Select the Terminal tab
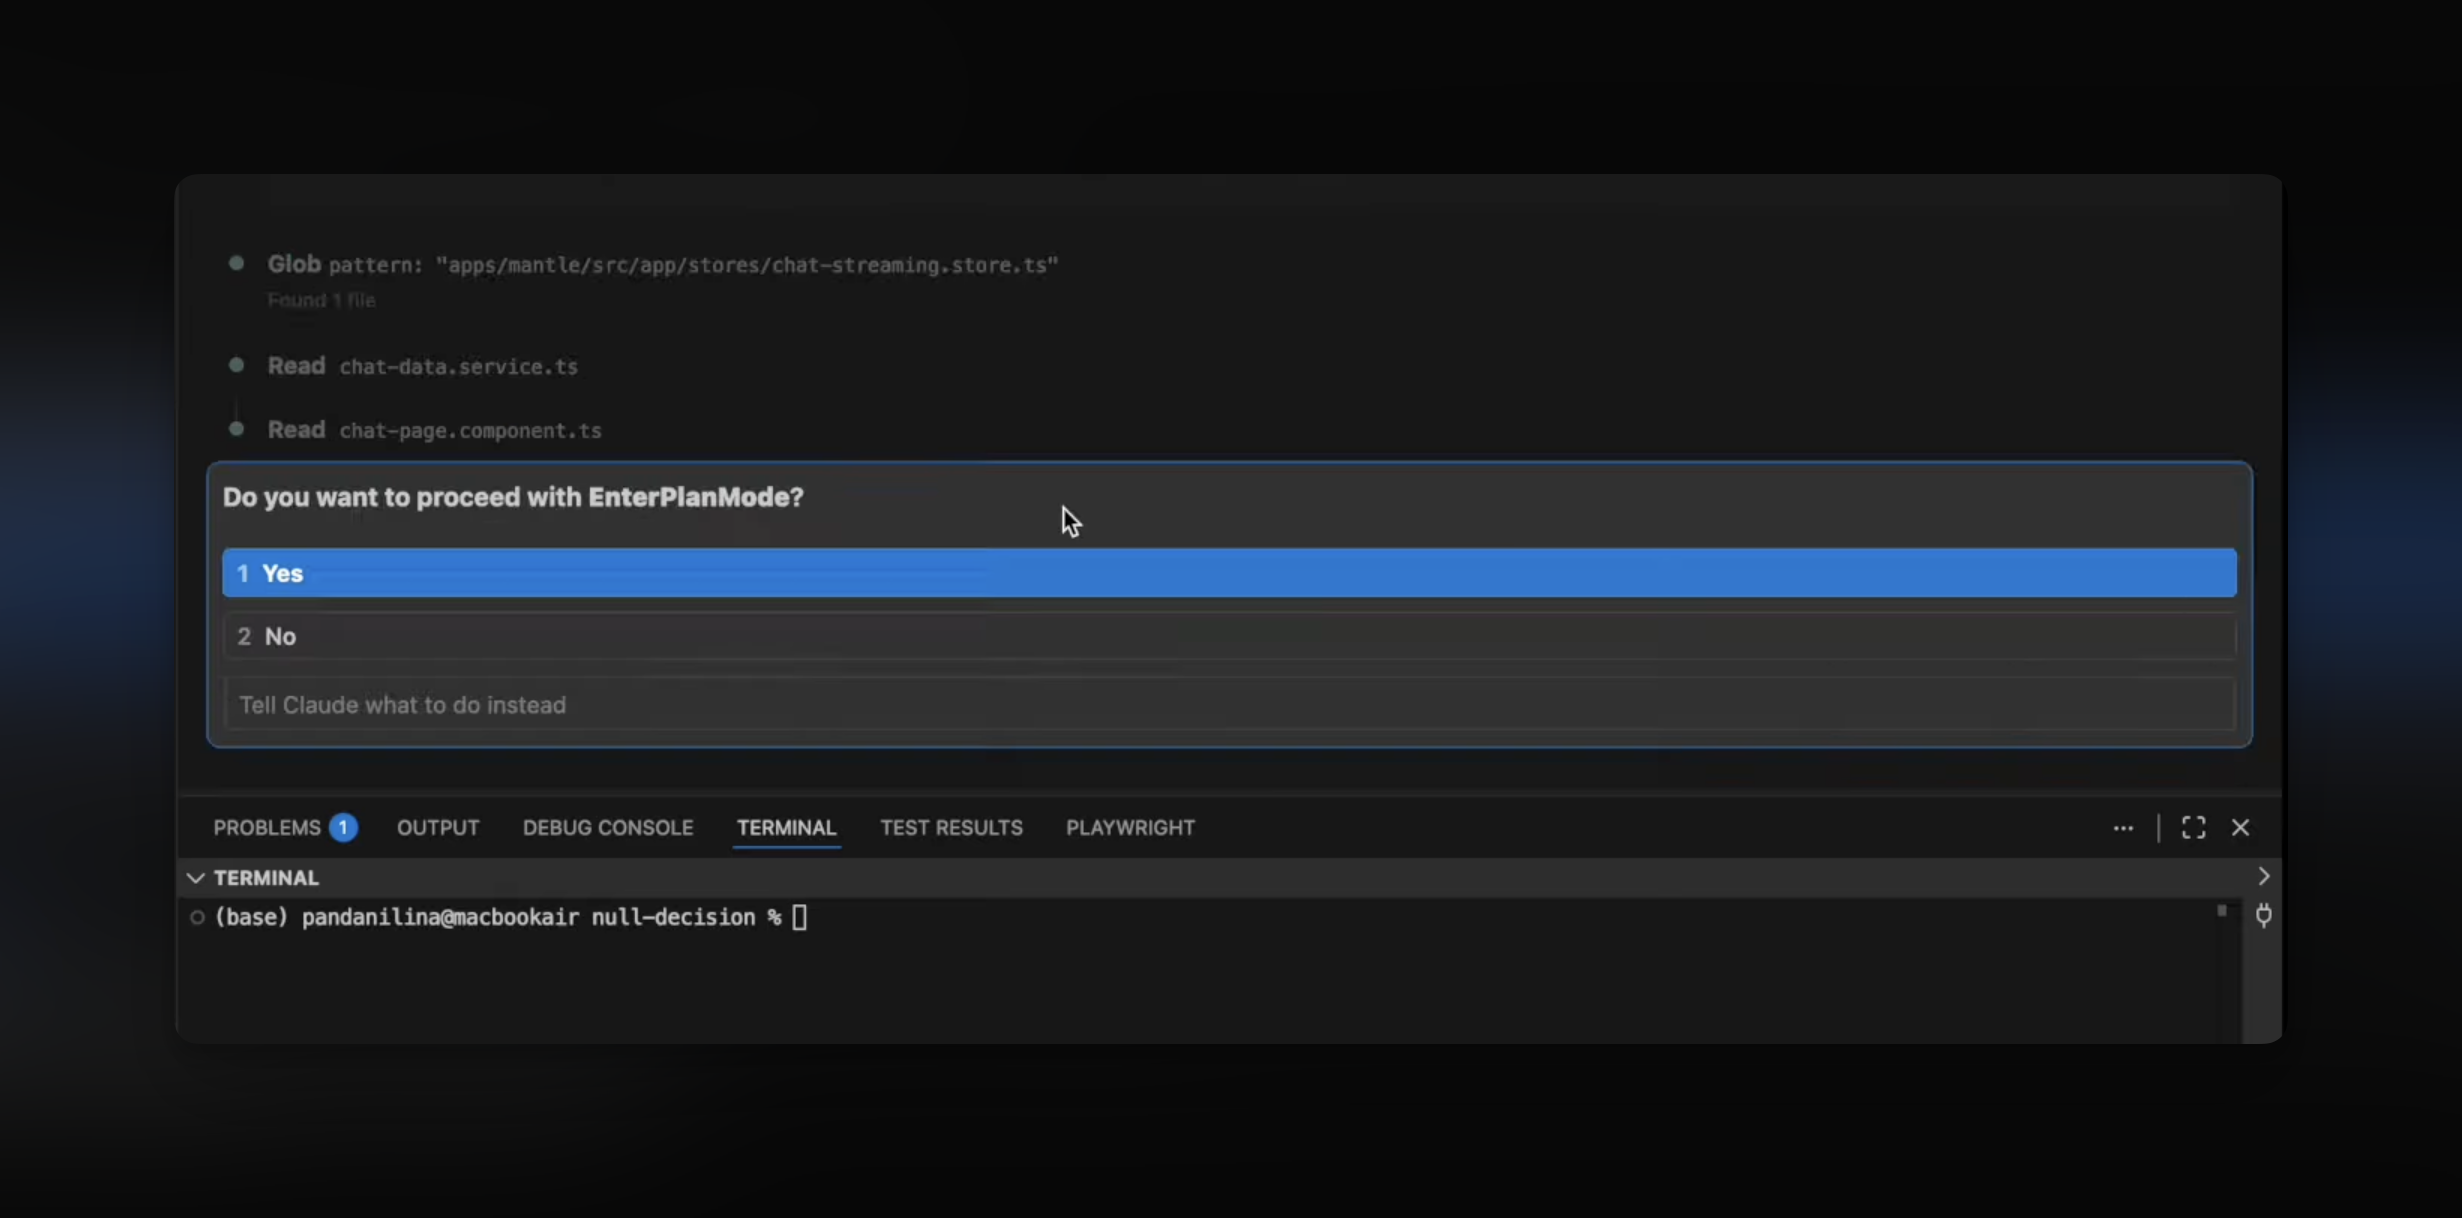2462x1218 pixels. tap(786, 828)
